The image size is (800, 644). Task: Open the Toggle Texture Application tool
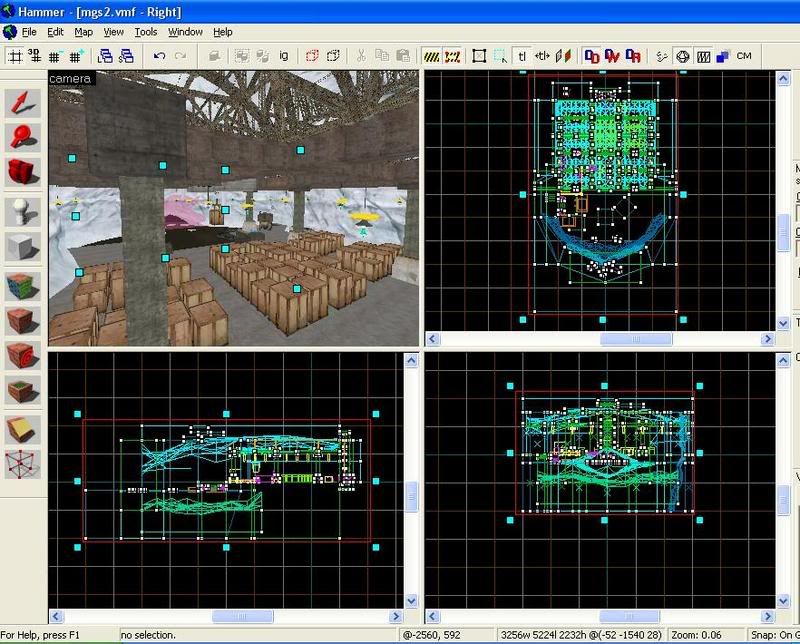pos(23,287)
